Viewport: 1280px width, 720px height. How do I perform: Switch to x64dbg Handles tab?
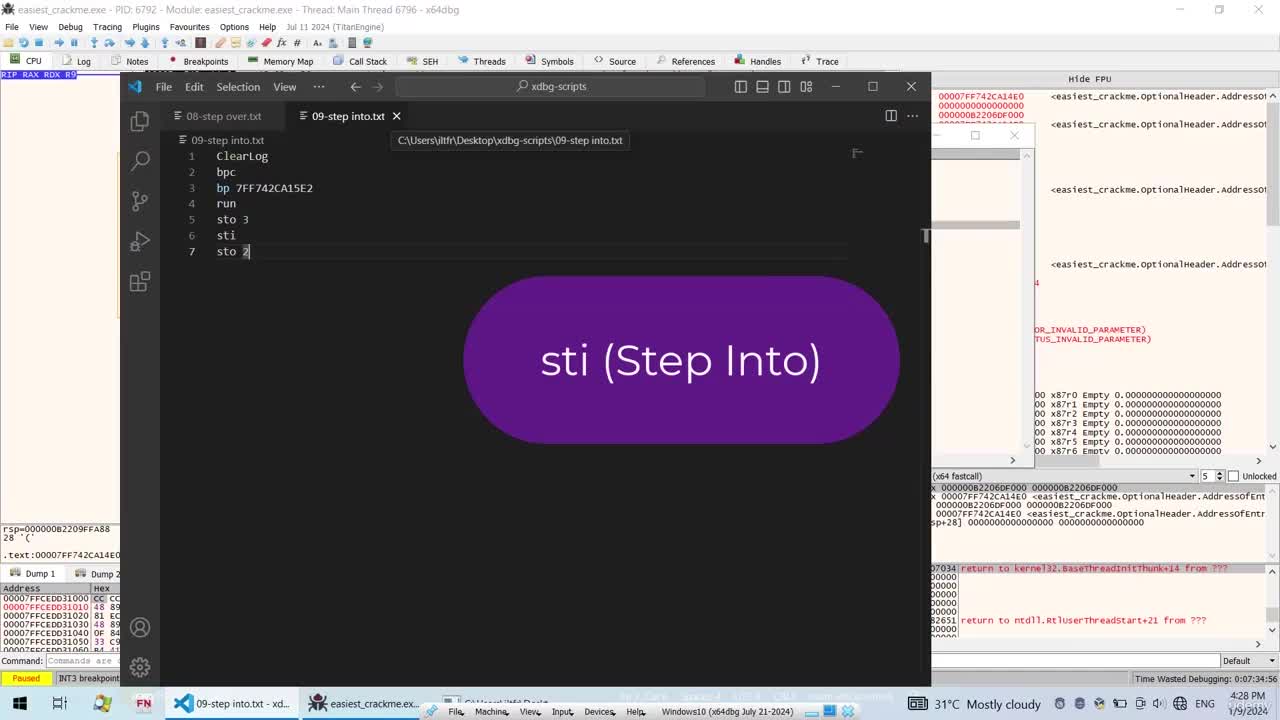(x=757, y=61)
